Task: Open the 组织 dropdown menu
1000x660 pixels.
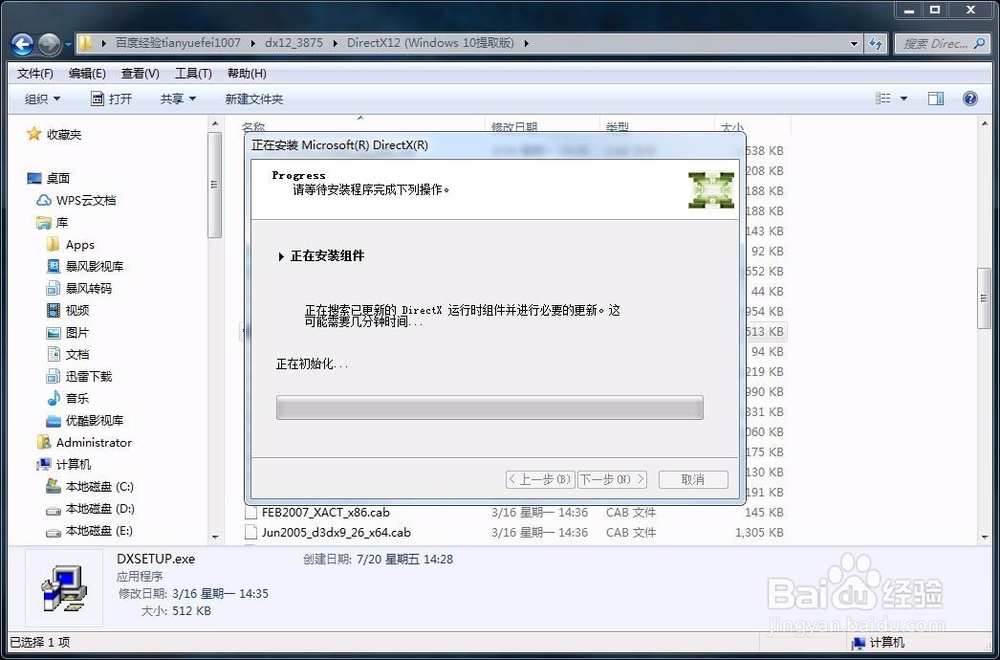Action: pyautogui.click(x=42, y=97)
